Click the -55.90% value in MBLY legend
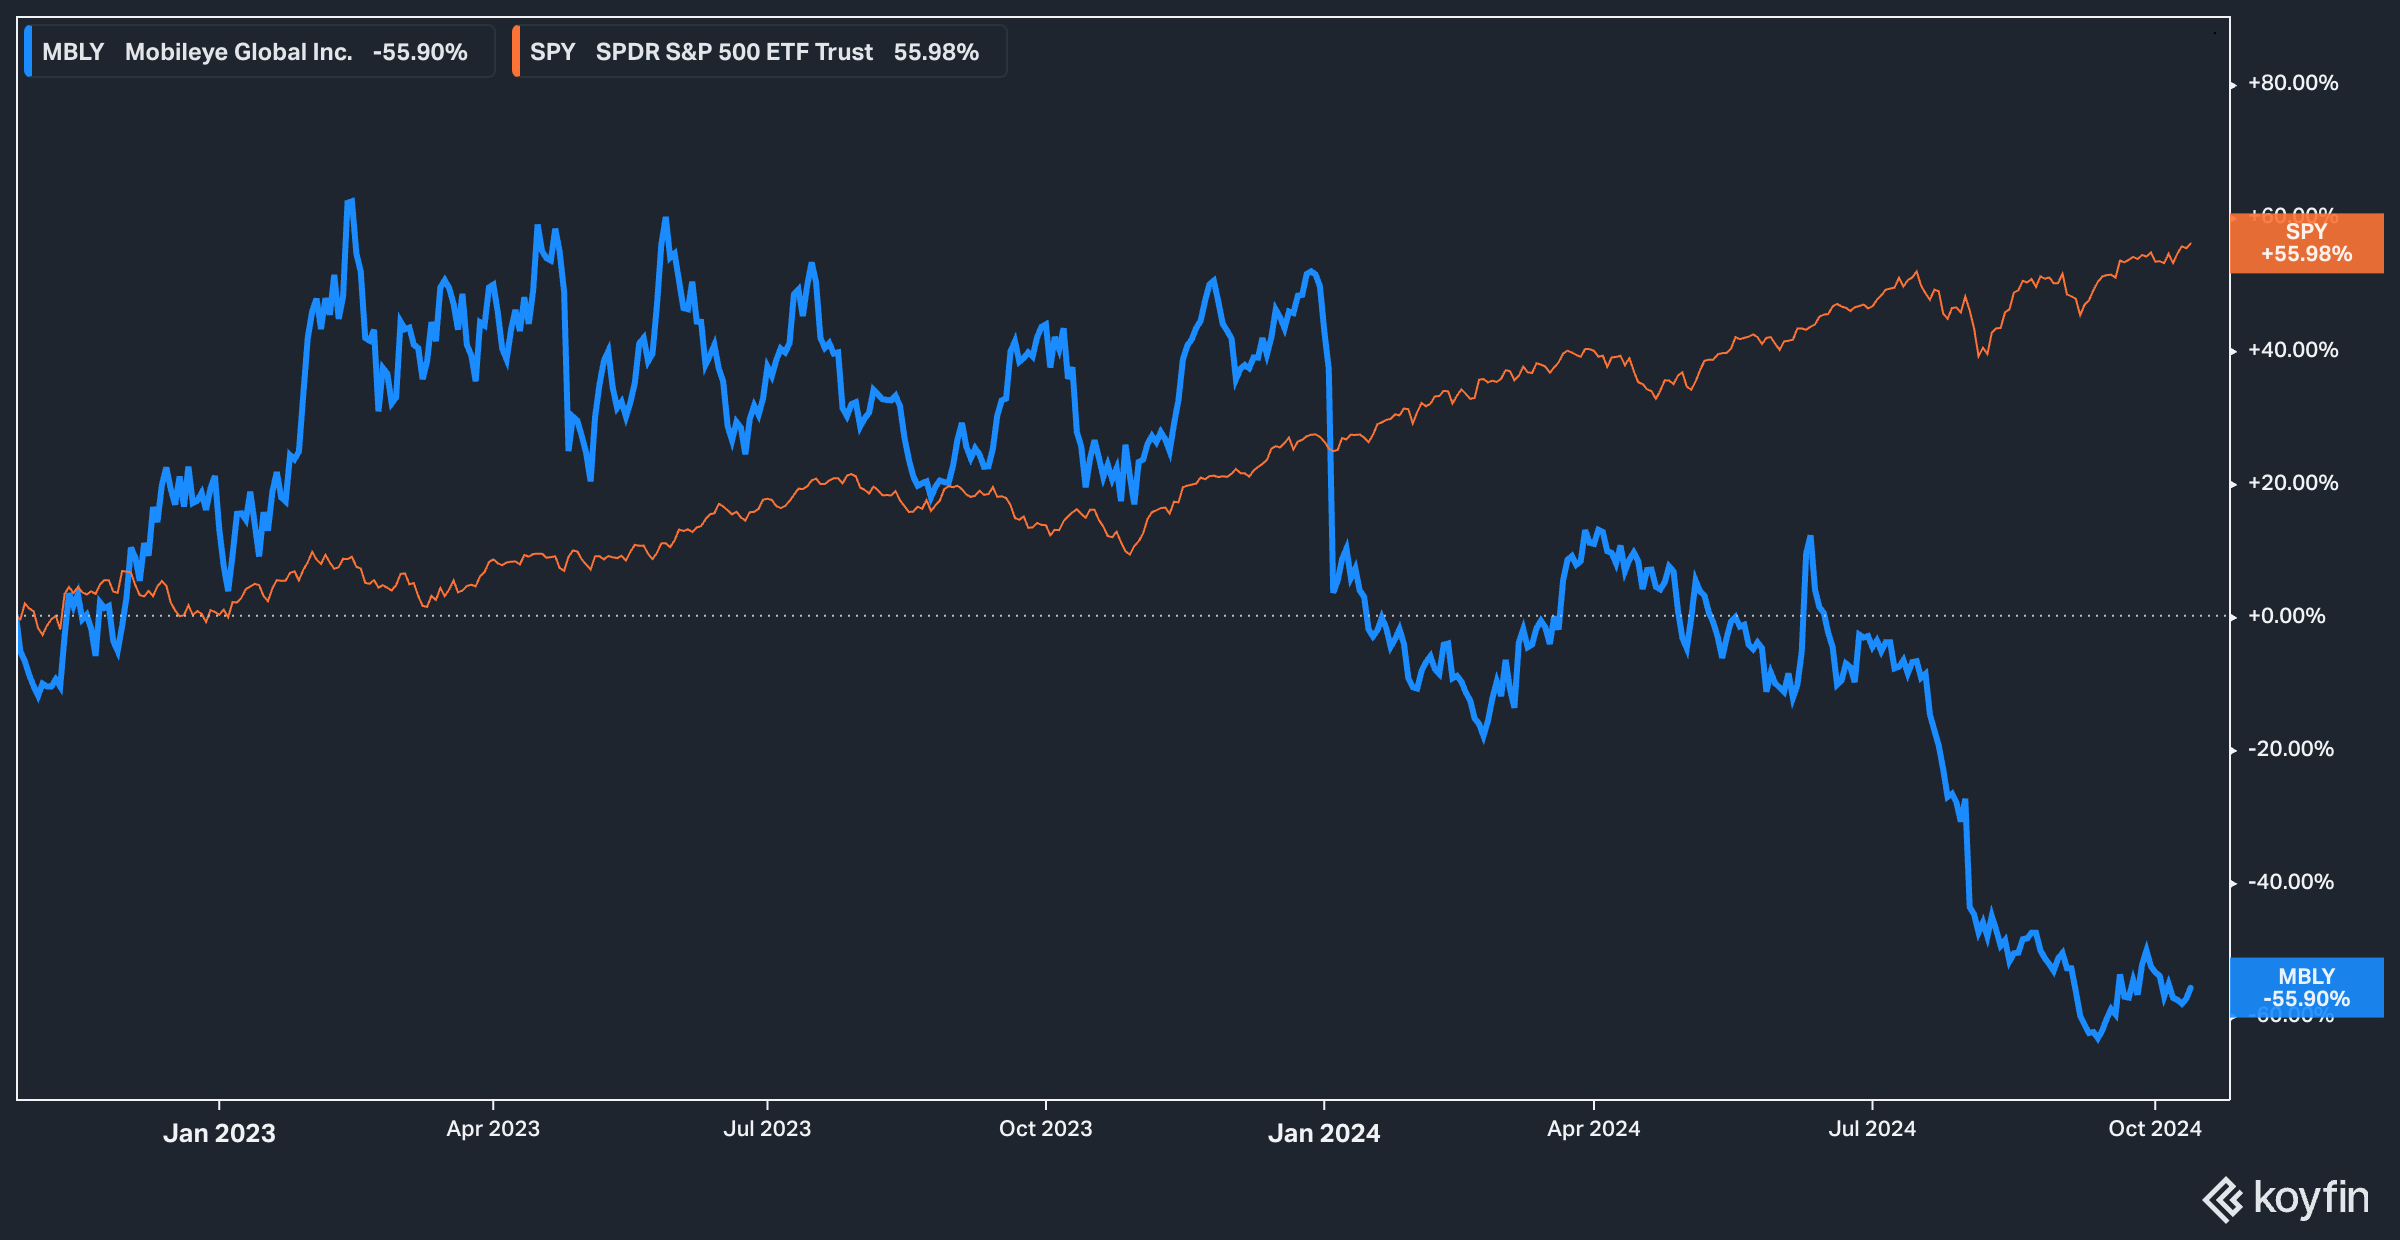 (x=420, y=52)
